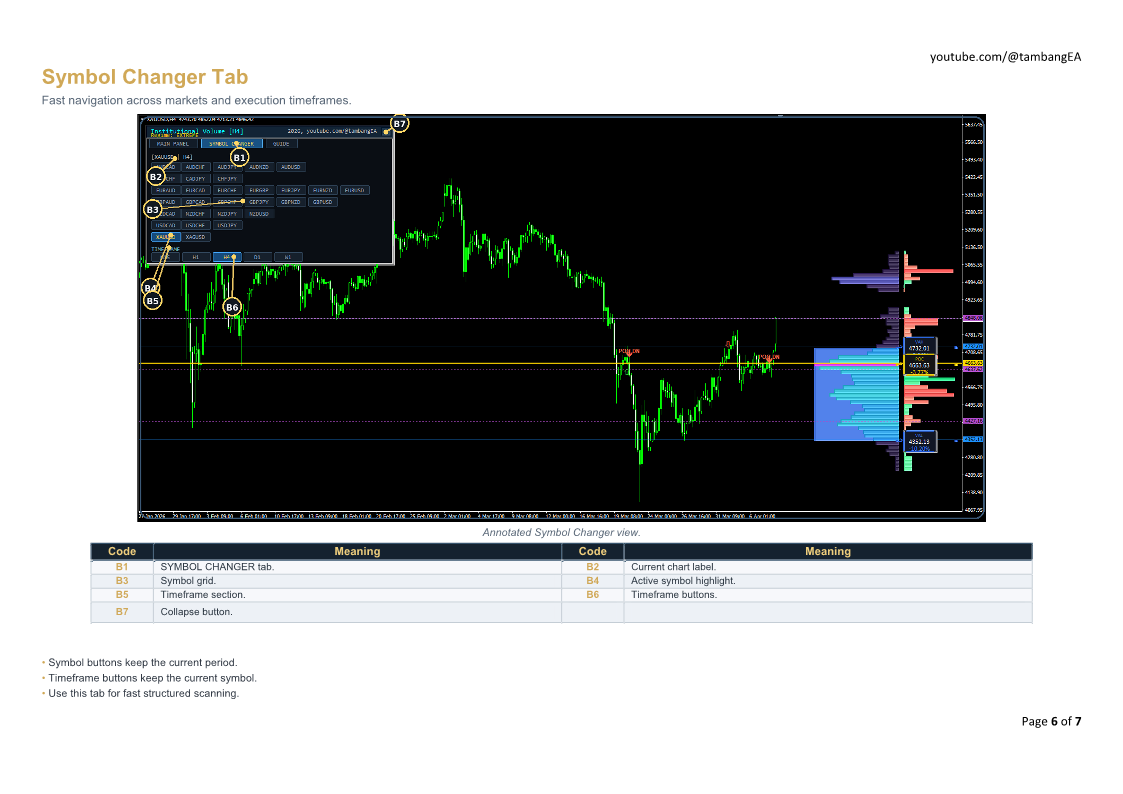
Task: Choose the D1 timeframe button
Action: 257,257
